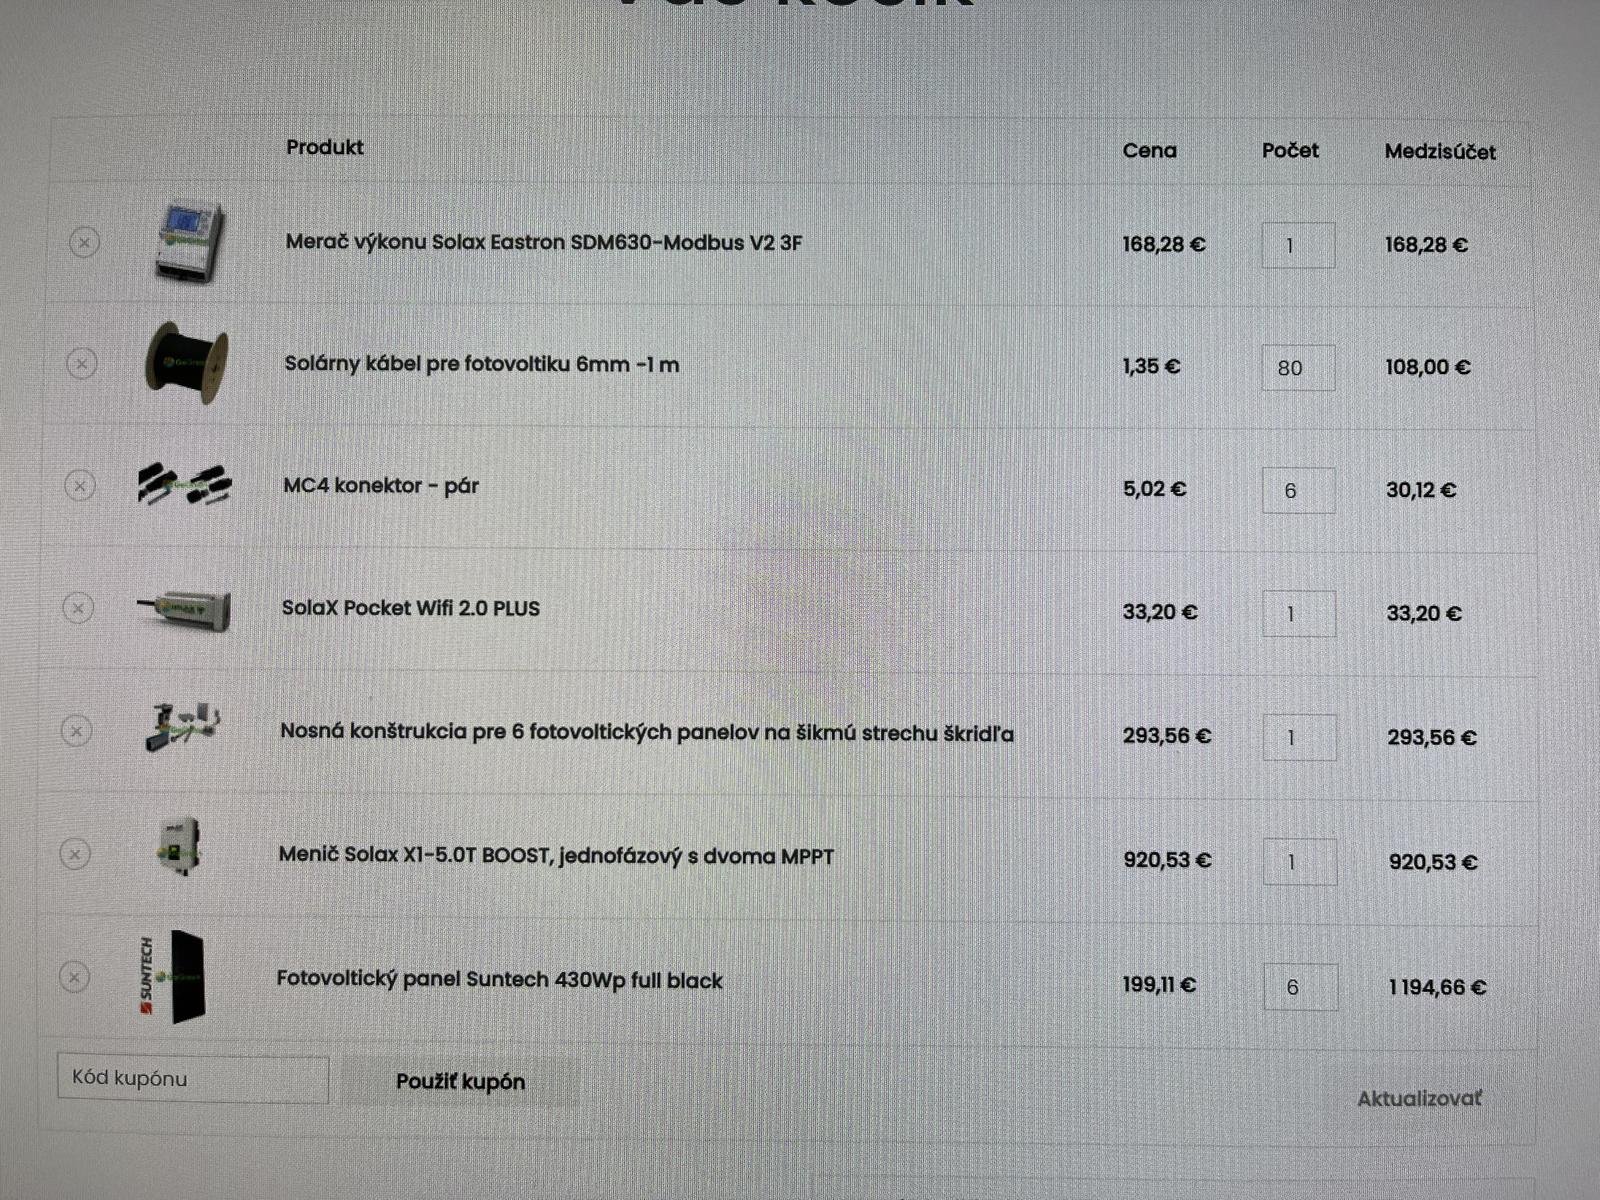The height and width of the screenshot is (1200, 1600).
Task: Click the Kód kupónu input field
Action: (193, 1079)
